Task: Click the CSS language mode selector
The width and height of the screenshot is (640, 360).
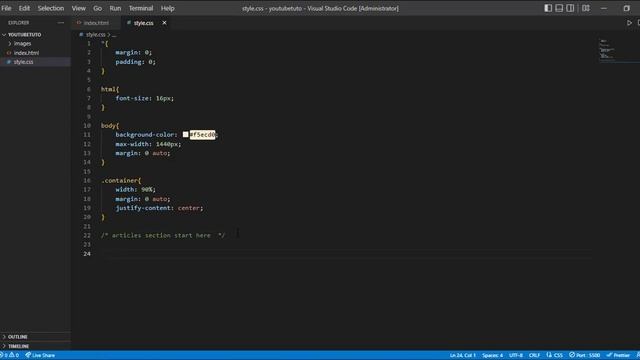Action: click(555, 355)
